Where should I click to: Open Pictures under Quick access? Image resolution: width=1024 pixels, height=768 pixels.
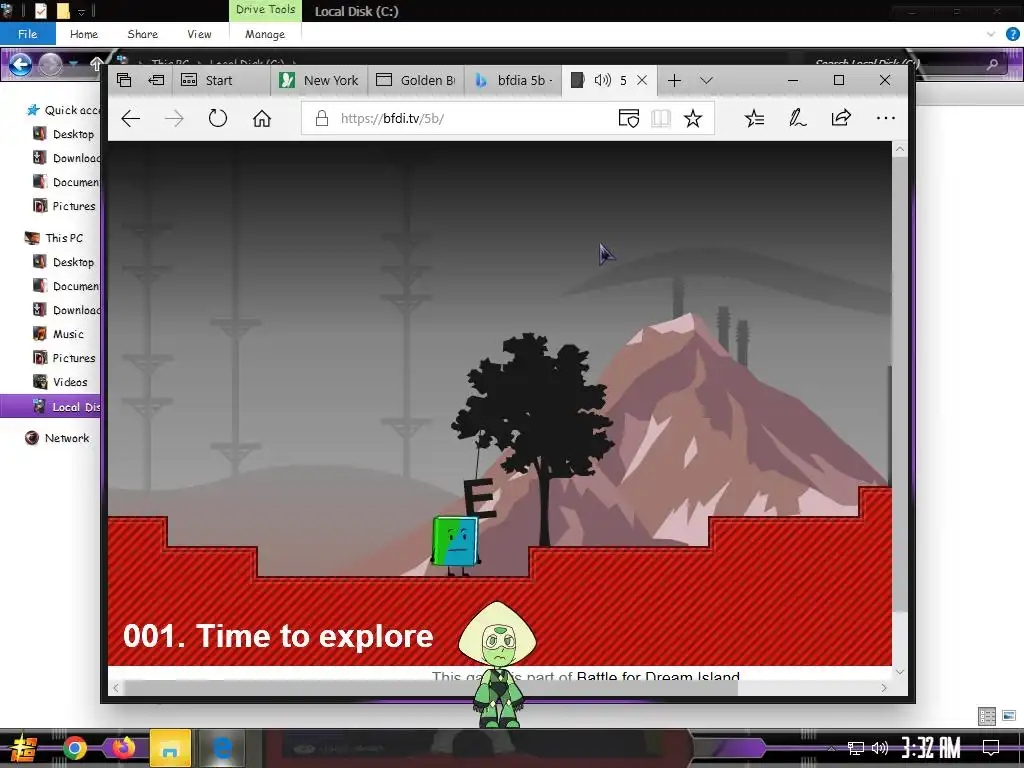coord(65,206)
